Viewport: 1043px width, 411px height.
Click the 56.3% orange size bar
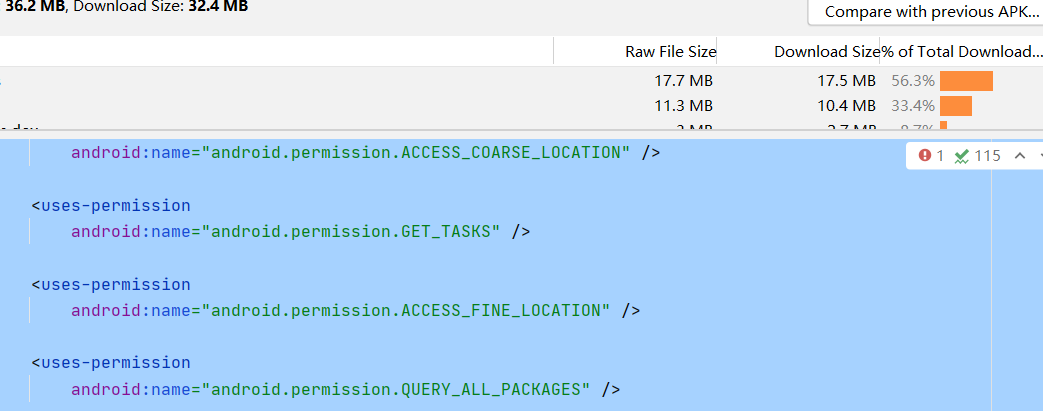pyautogui.click(x=966, y=80)
